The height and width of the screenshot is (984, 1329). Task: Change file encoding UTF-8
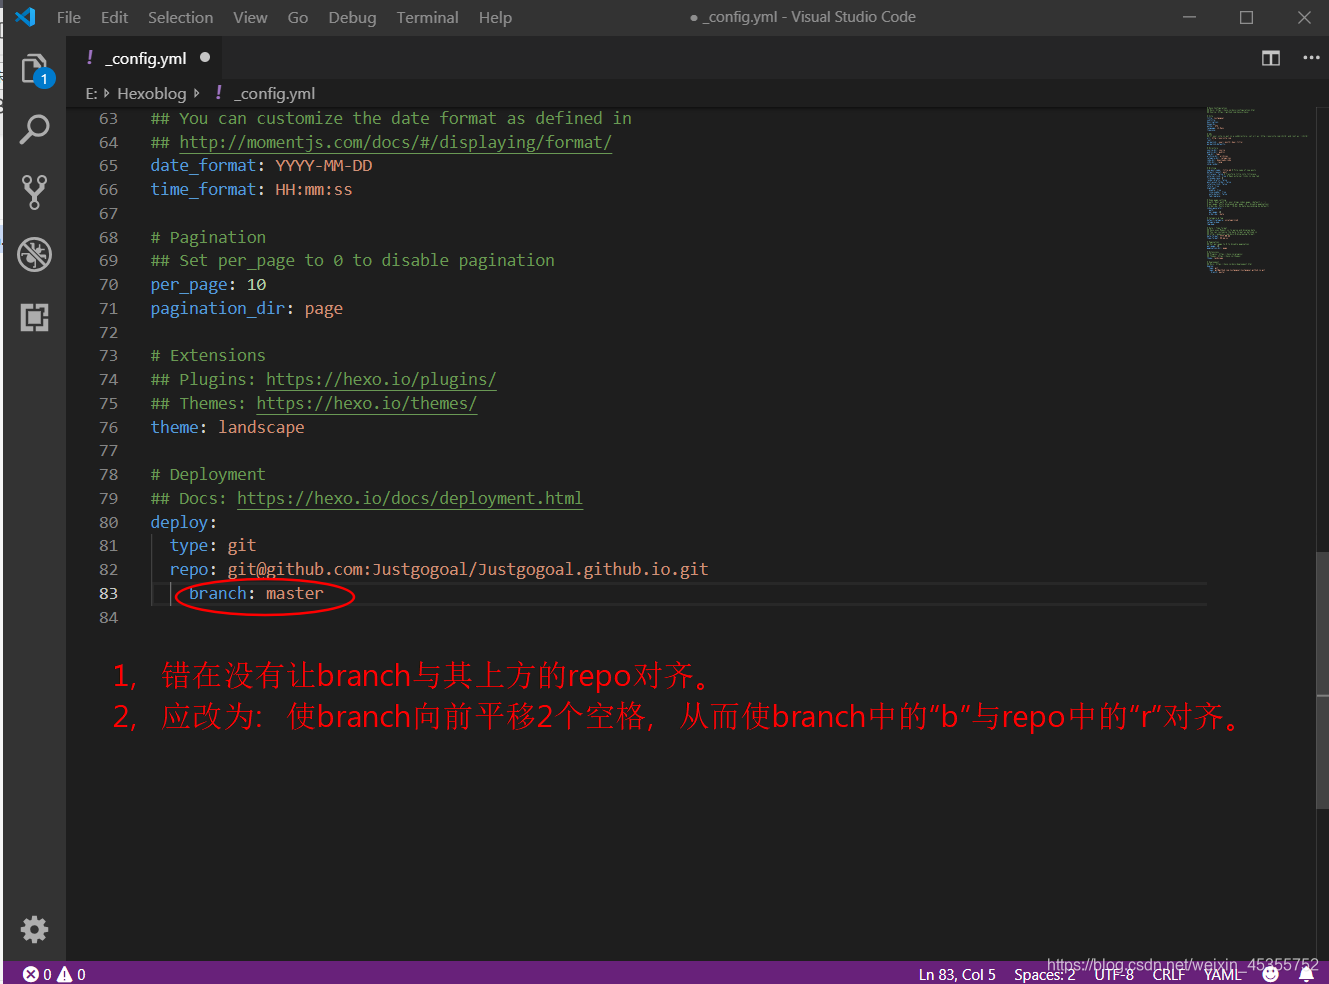(x=1114, y=974)
